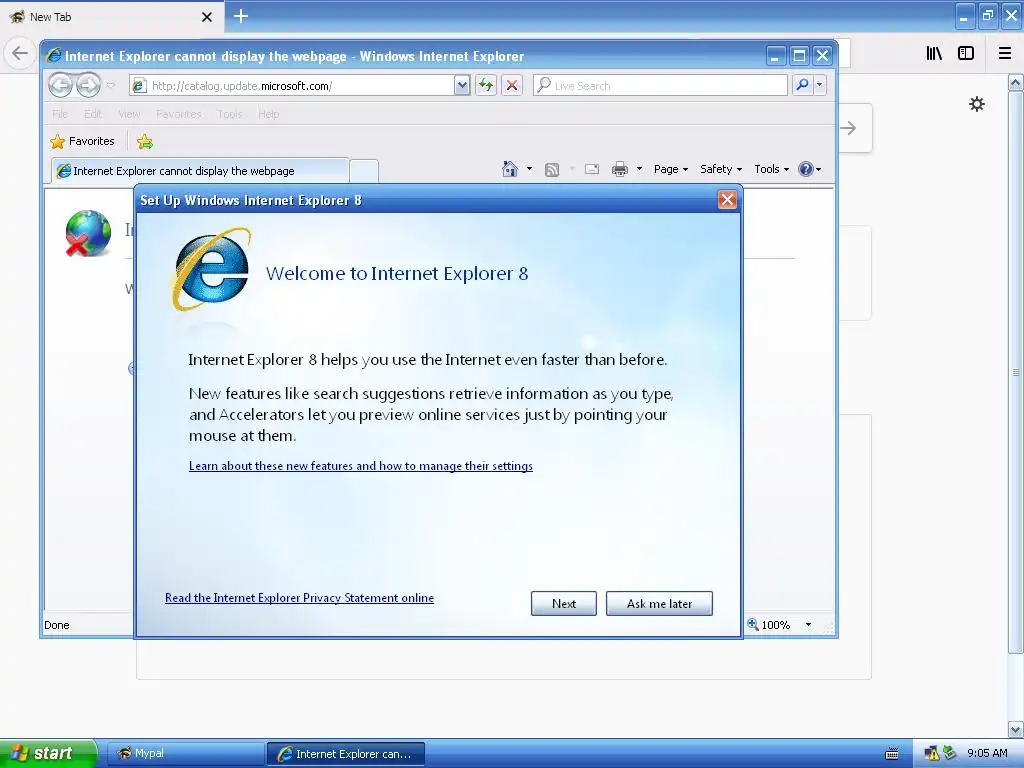This screenshot has width=1024, height=768.
Task: Toggle the Mypal sidebar icon
Action: click(966, 54)
